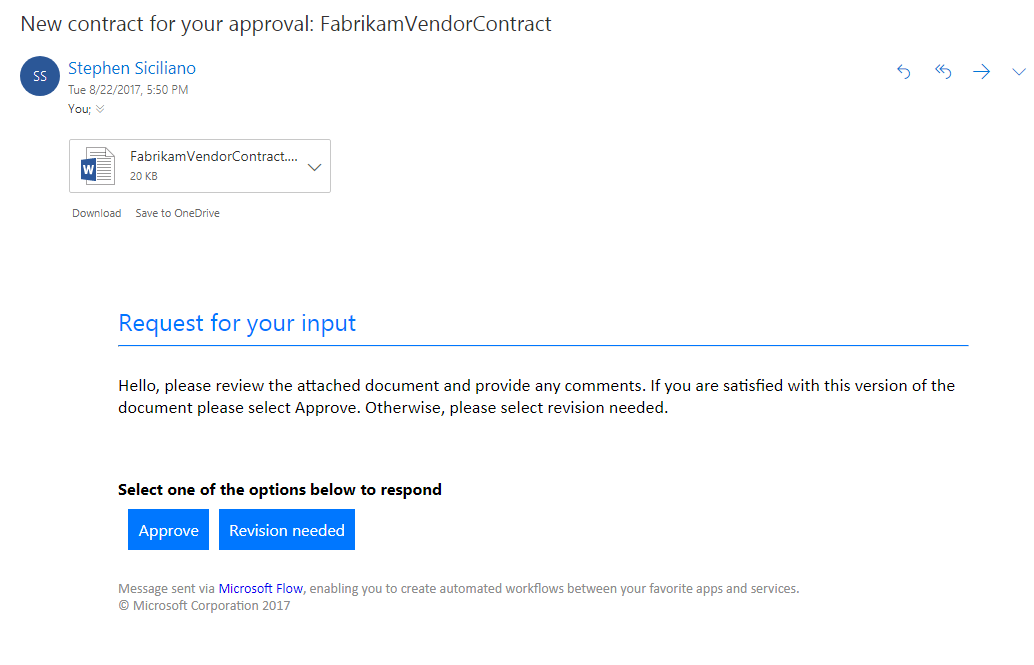Click the Reply arrow icon
The height and width of the screenshot is (665, 1034).
click(904, 72)
